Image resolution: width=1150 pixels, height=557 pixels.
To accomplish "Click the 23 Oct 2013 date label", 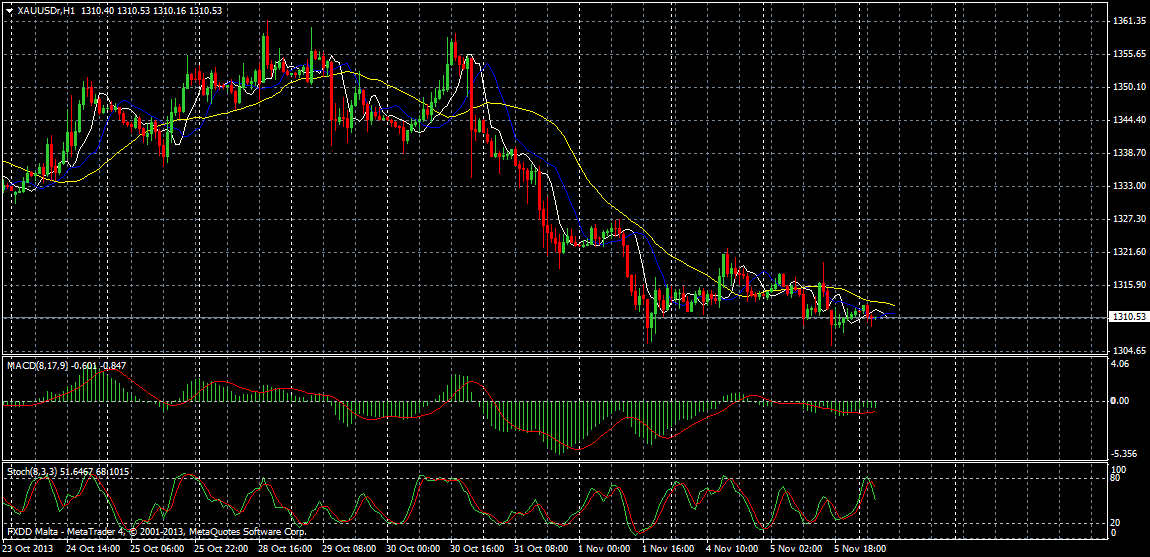I will [x=29, y=549].
